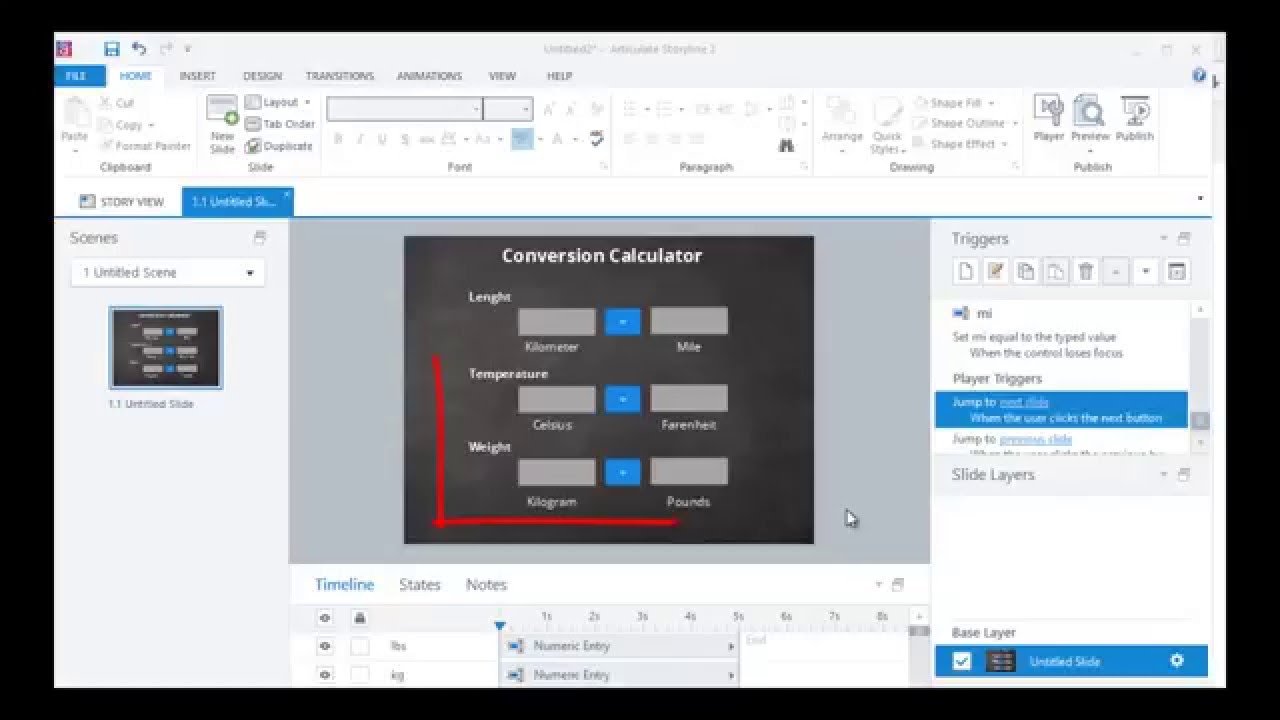Lock the lbs timeline object
The height and width of the screenshot is (720, 1280).
coord(359,646)
